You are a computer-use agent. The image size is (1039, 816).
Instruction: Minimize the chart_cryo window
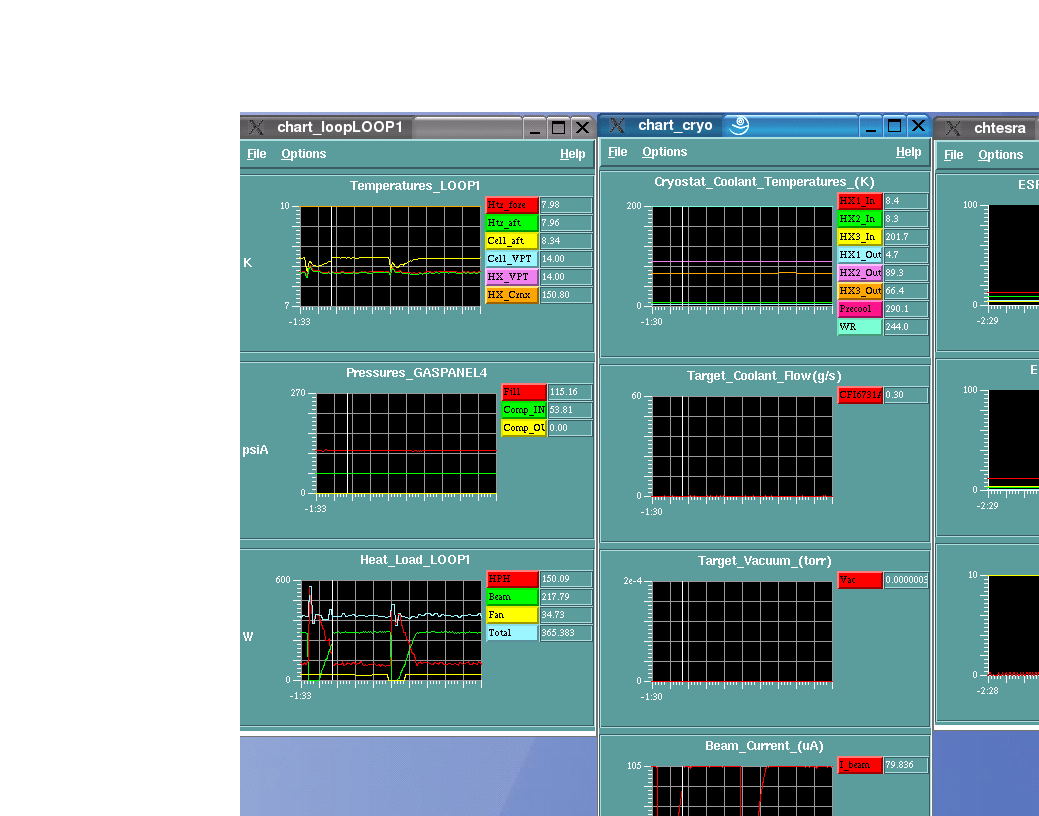871,126
